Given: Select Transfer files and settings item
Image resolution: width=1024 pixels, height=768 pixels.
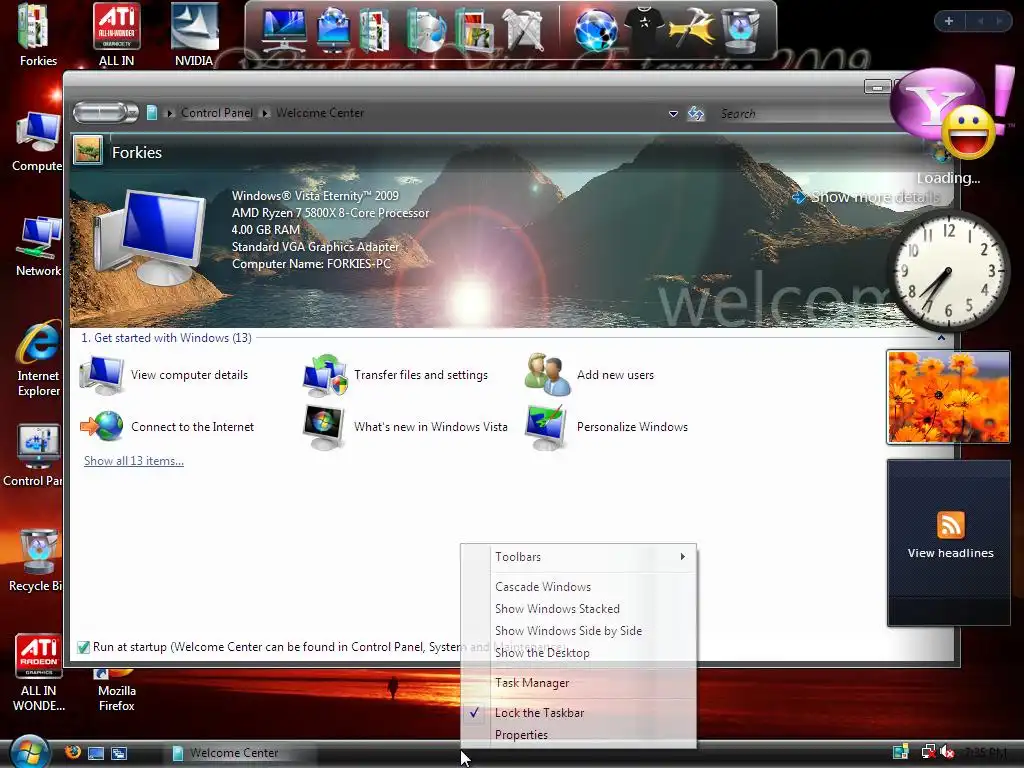Looking at the screenshot, I should pyautogui.click(x=396, y=375).
